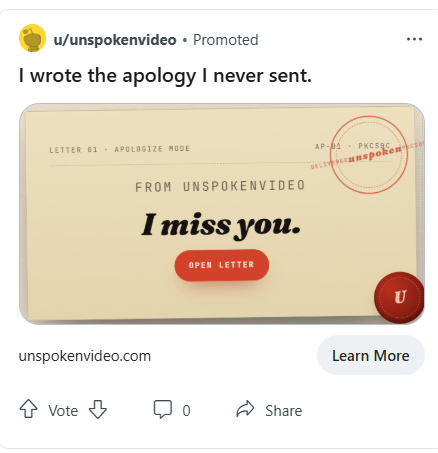Click the I miss you headline
This screenshot has height=453, width=438.
point(221,225)
